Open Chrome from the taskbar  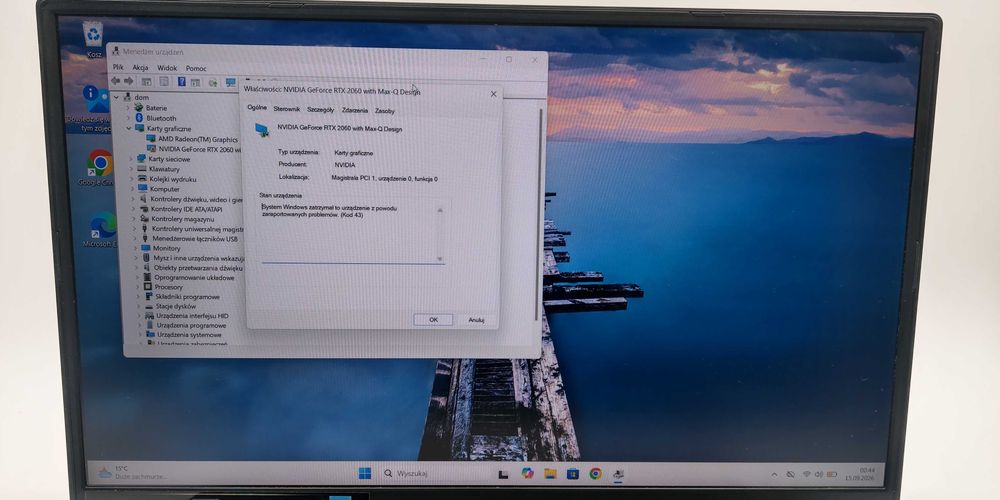point(596,473)
